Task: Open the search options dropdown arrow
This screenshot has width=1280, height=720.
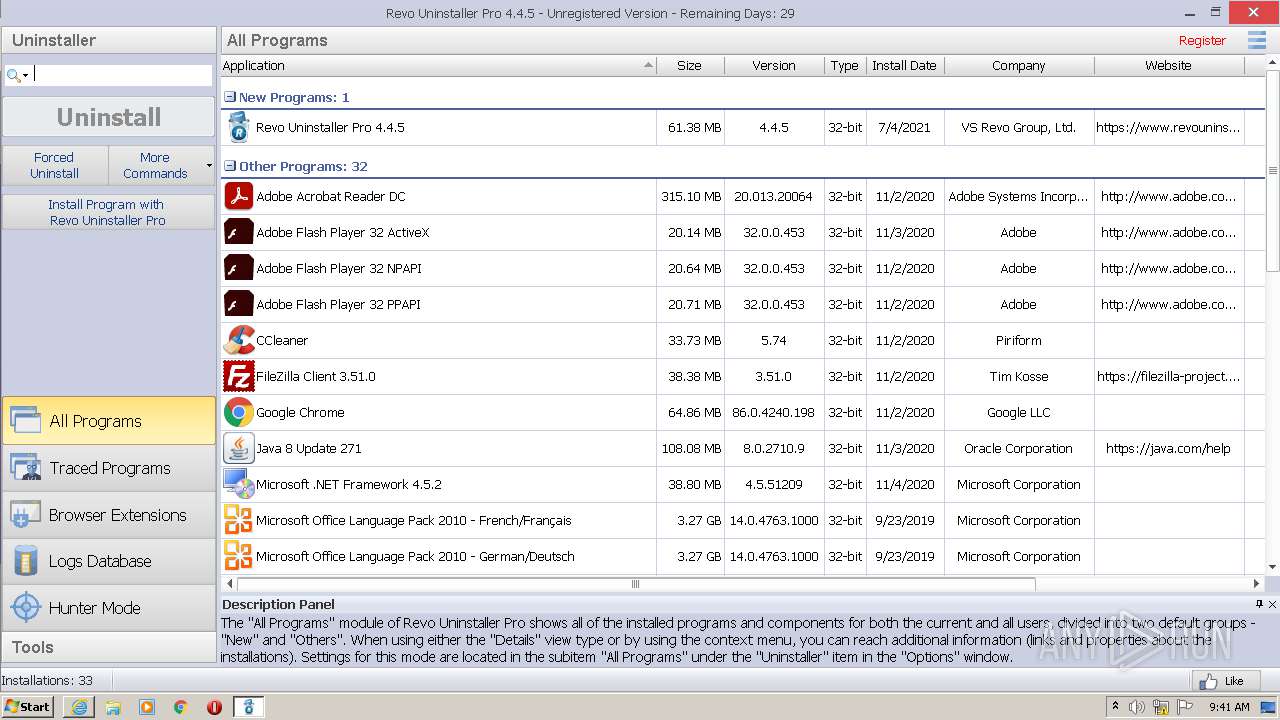Action: (26, 76)
